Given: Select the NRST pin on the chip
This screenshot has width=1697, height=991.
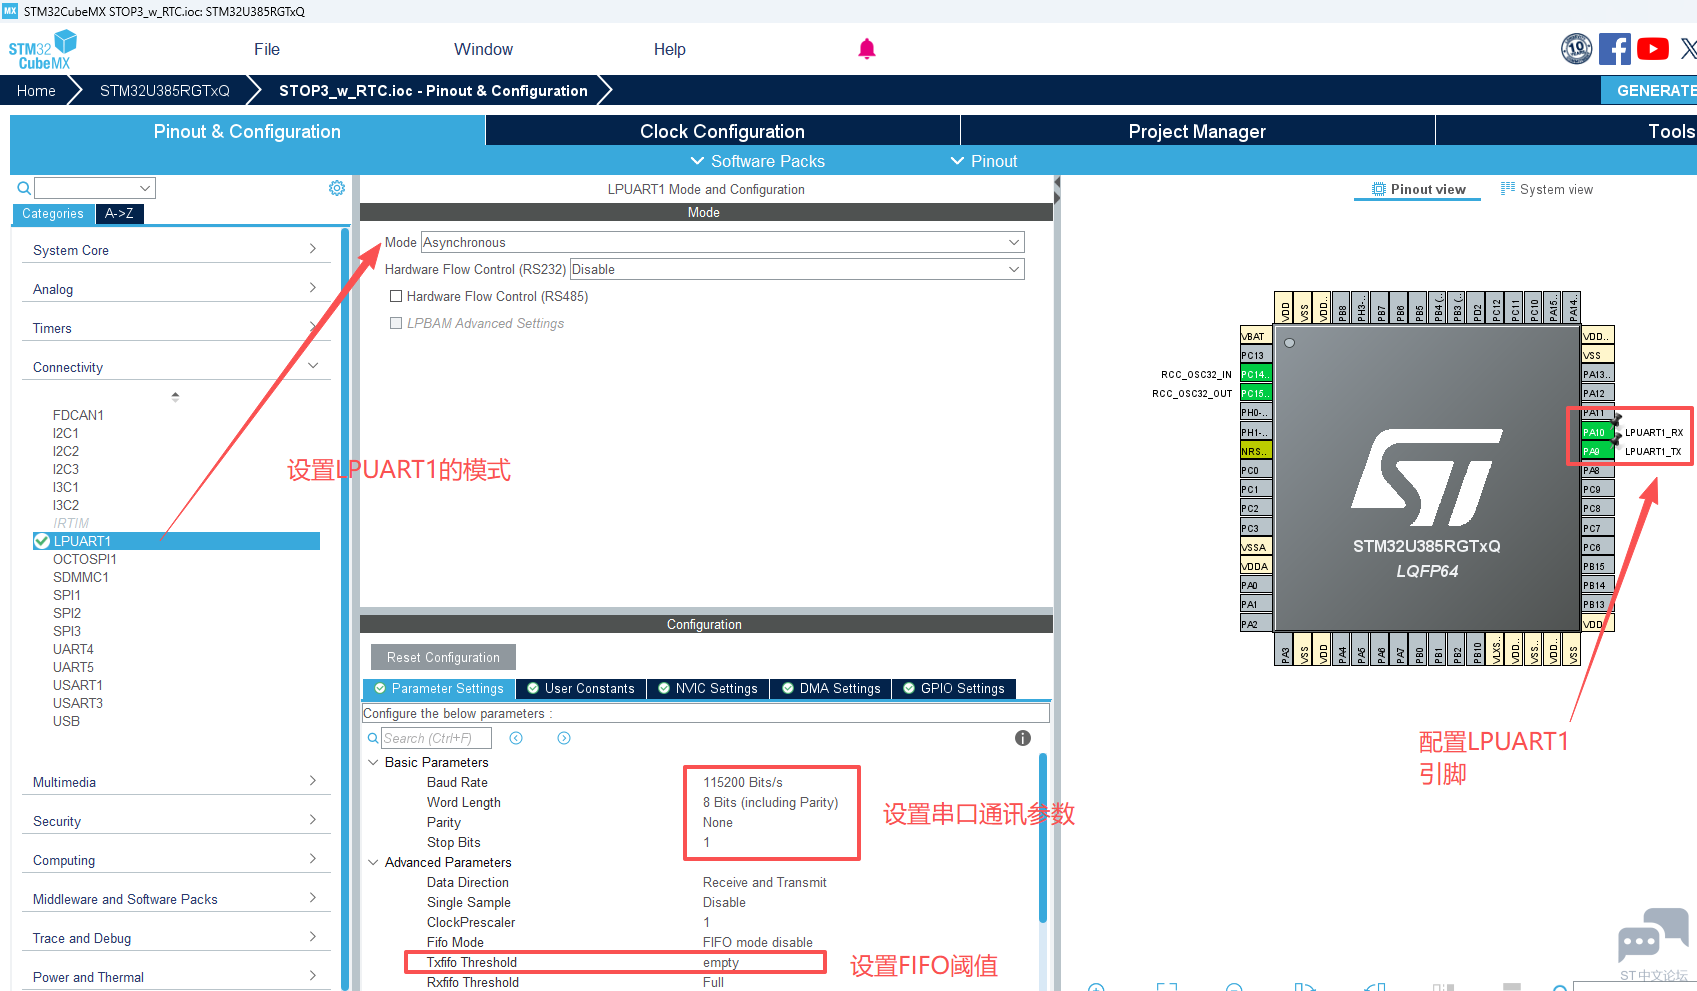Looking at the screenshot, I should [x=1256, y=451].
